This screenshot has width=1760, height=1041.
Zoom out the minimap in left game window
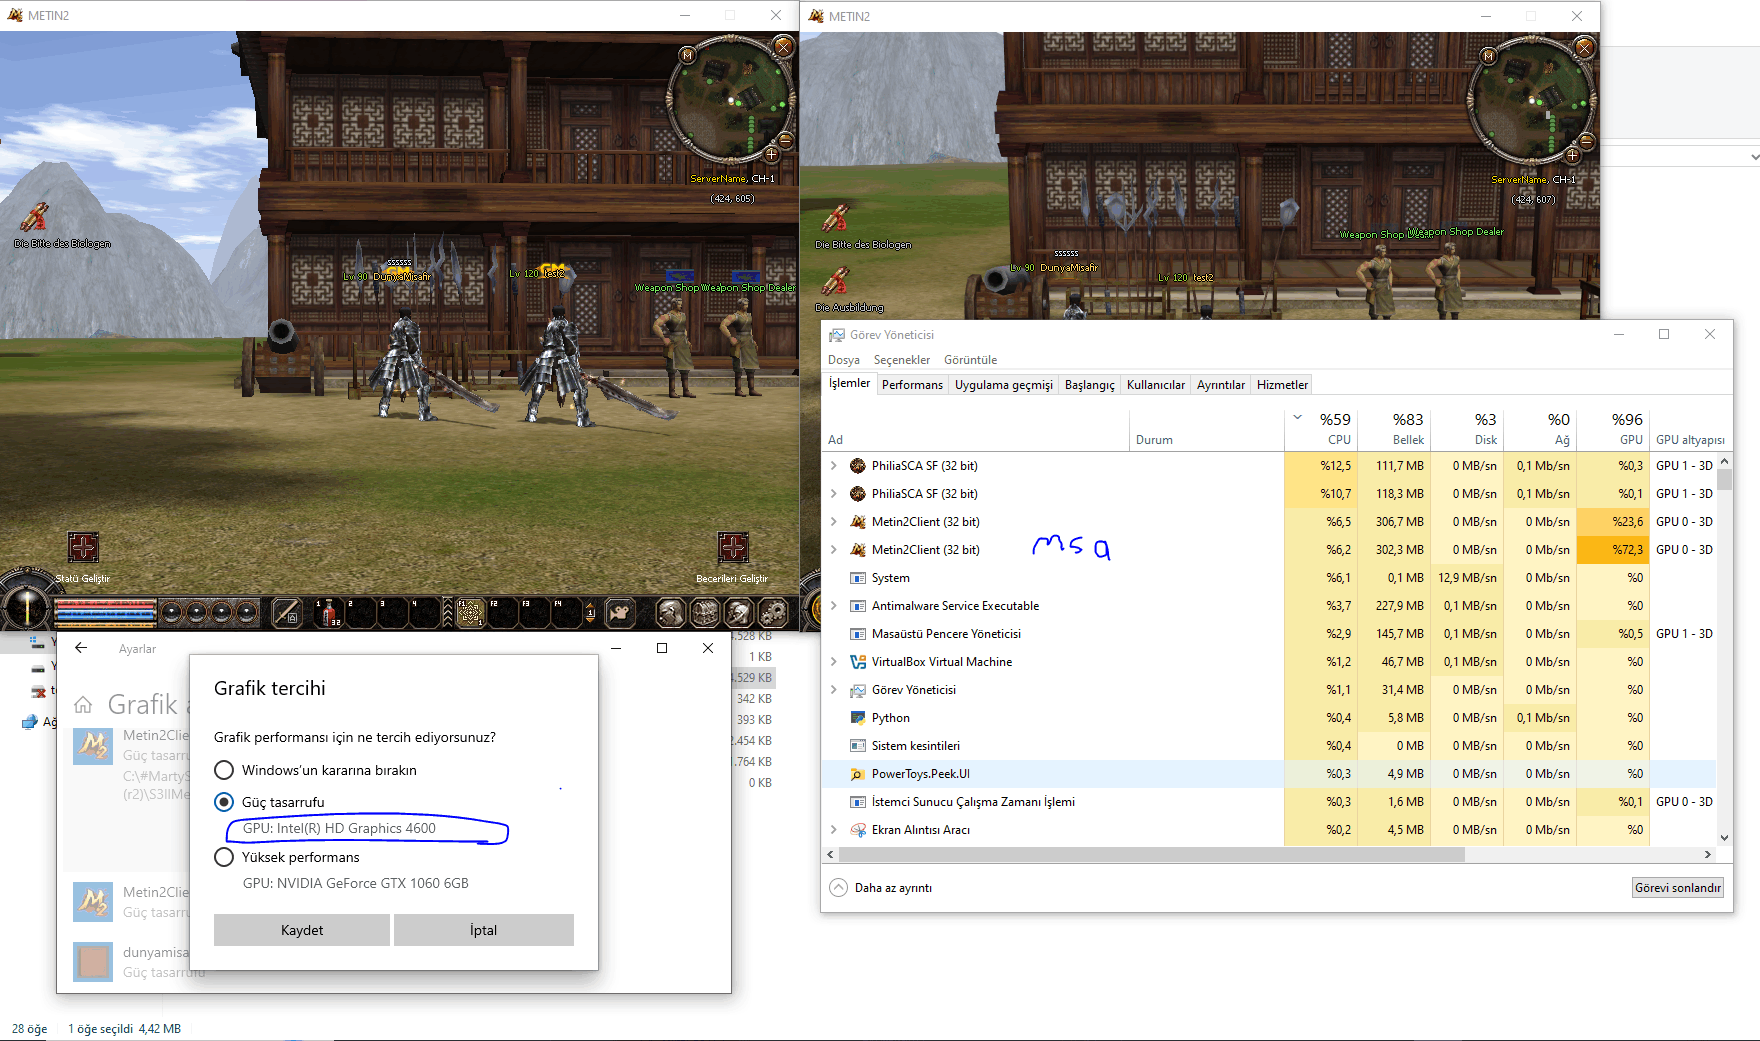786,141
